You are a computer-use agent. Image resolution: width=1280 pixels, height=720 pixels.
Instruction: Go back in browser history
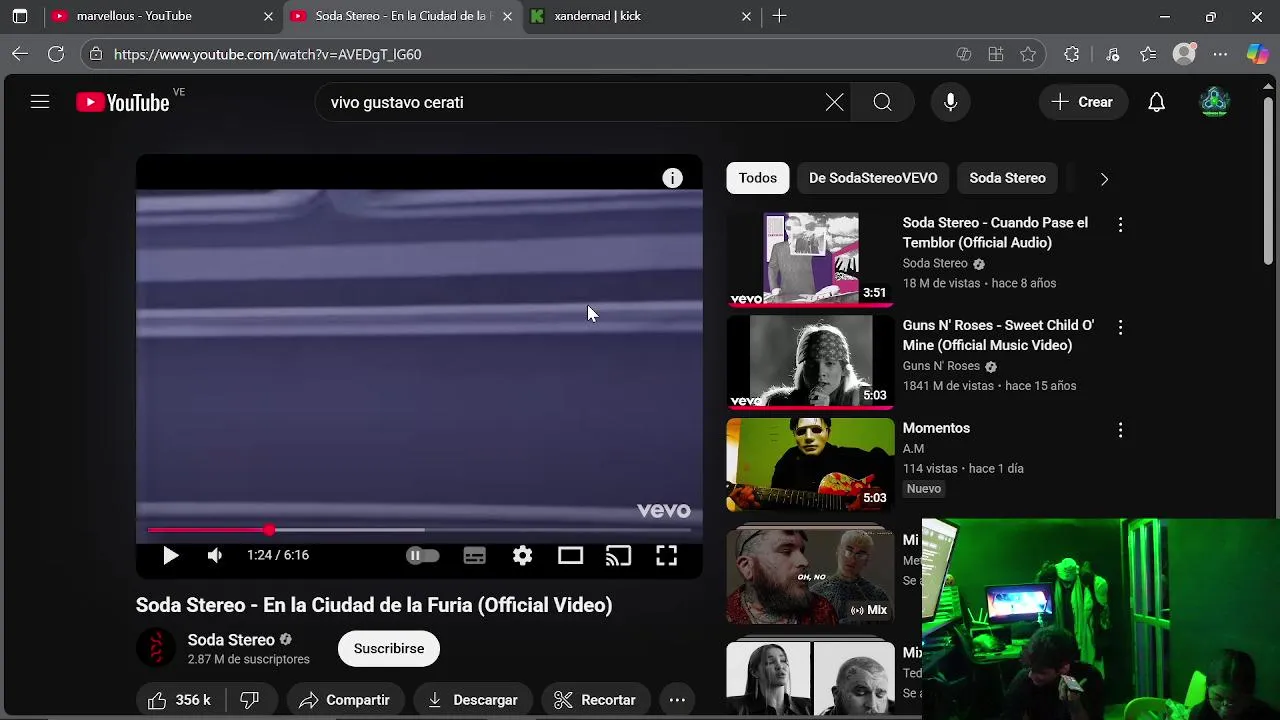[x=20, y=54]
